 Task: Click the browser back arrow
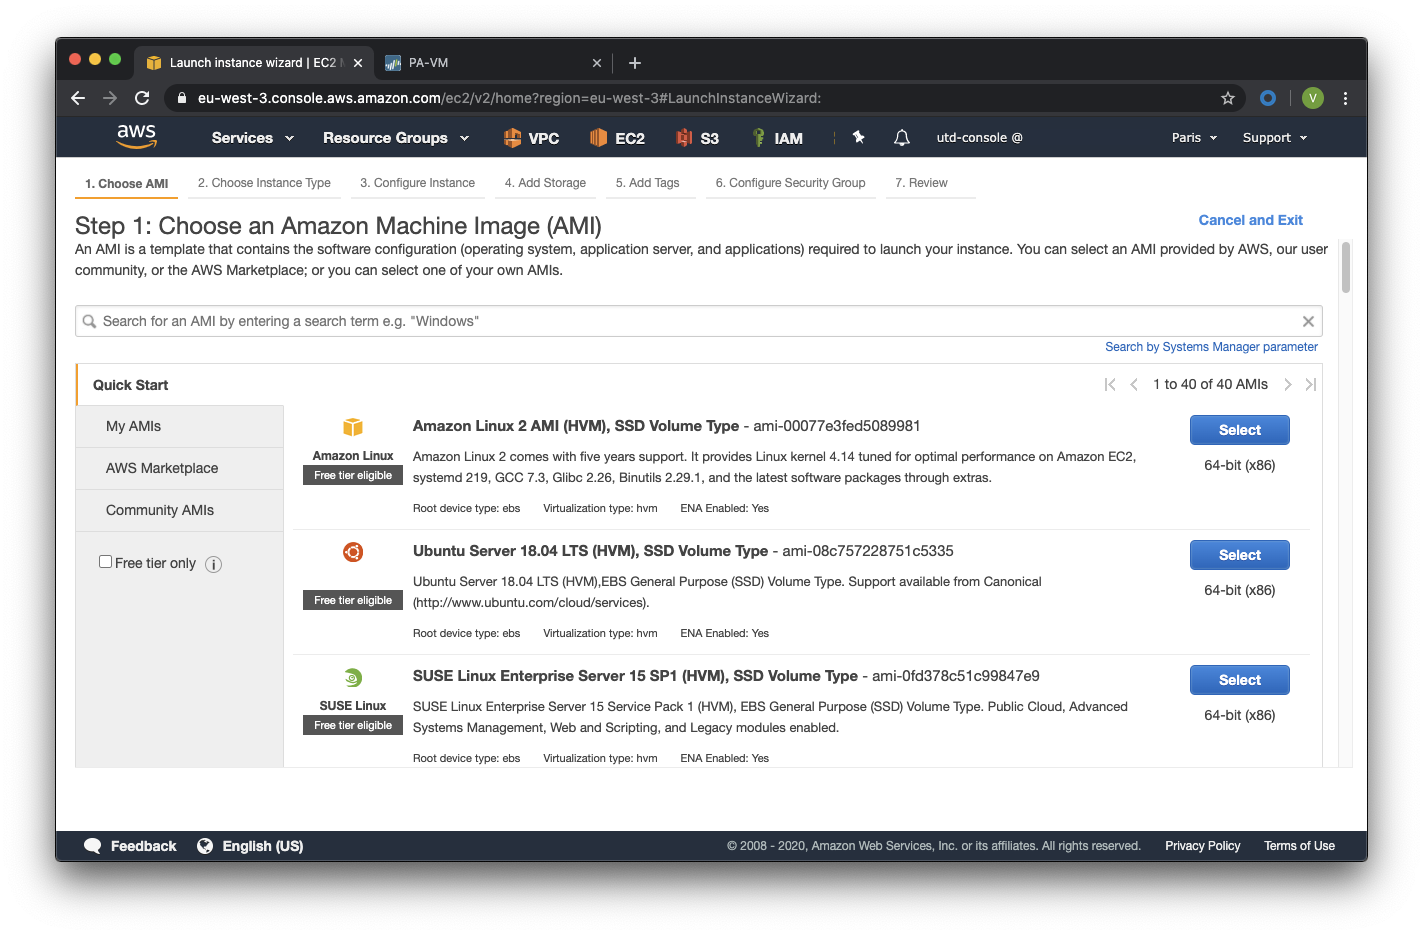78,98
